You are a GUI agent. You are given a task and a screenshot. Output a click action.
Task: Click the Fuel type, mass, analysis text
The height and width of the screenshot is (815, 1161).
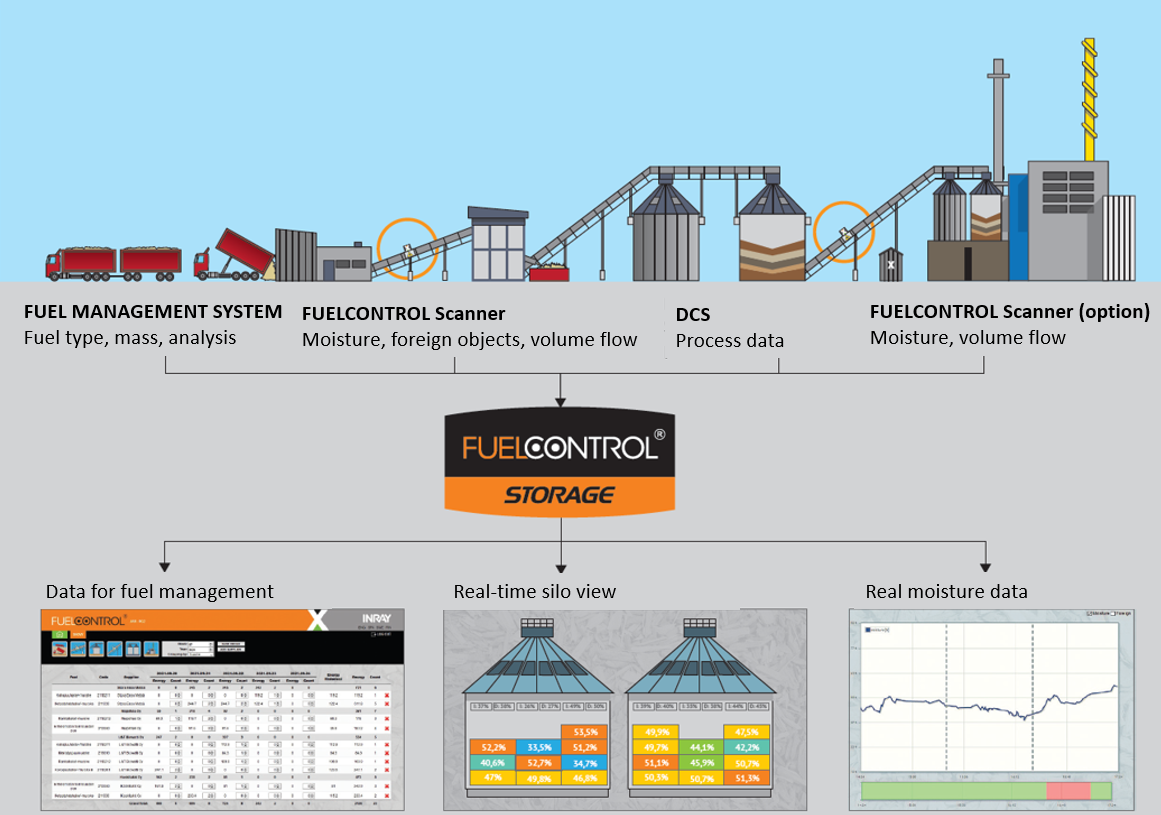coord(130,338)
